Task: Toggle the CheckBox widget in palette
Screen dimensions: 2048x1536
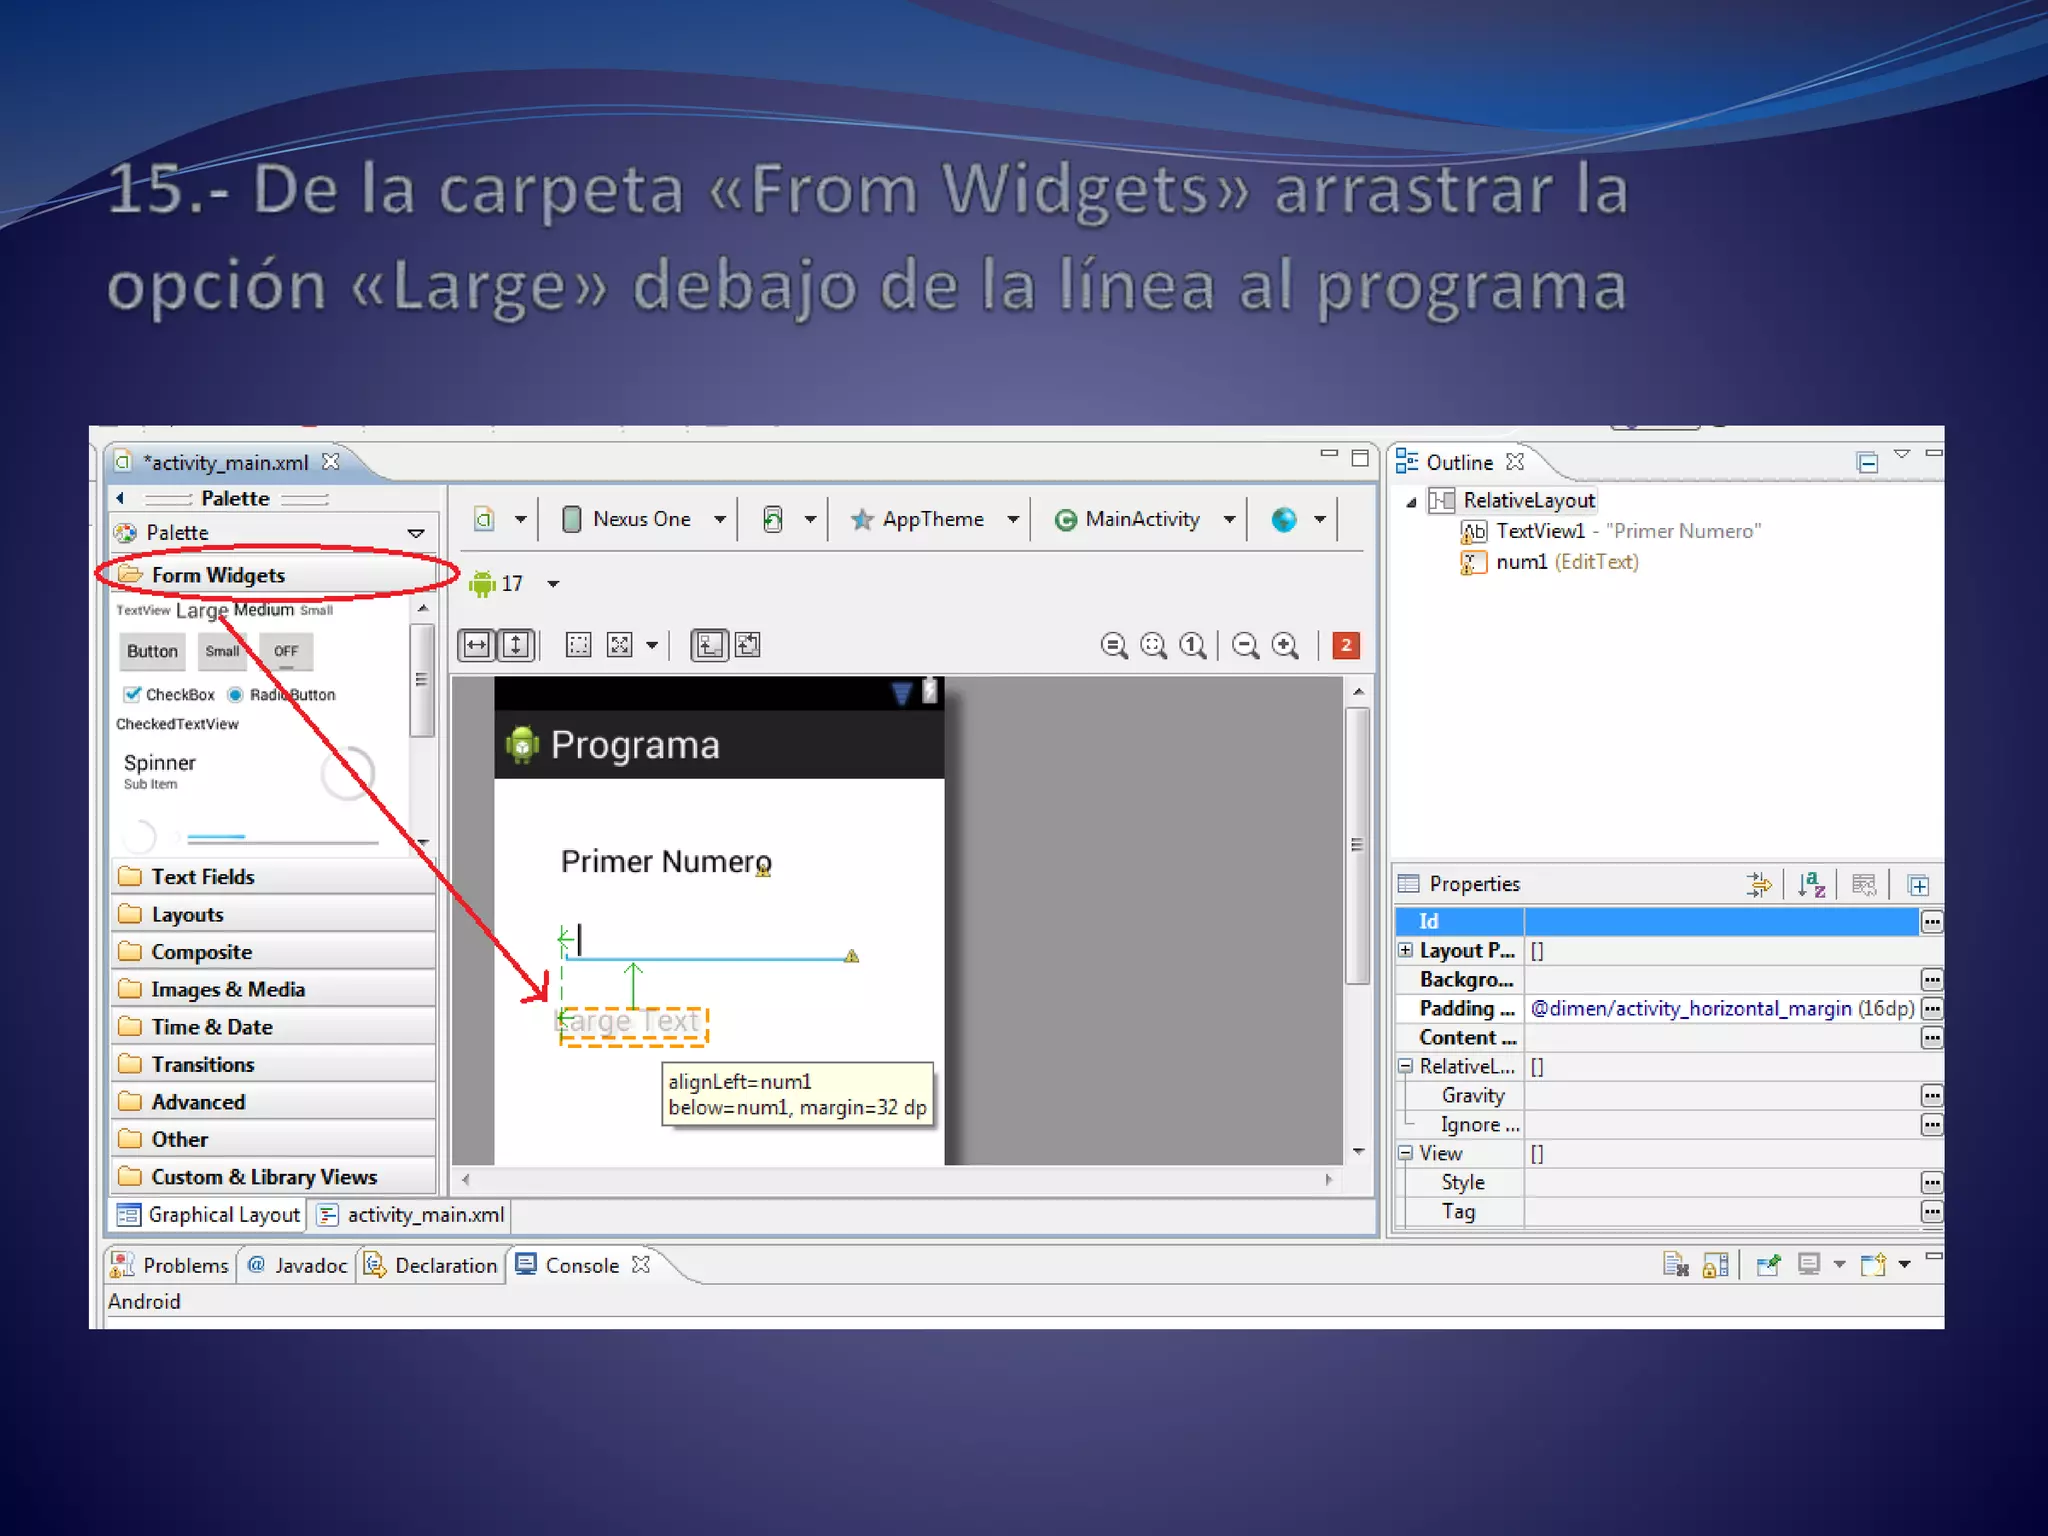Action: pyautogui.click(x=168, y=694)
